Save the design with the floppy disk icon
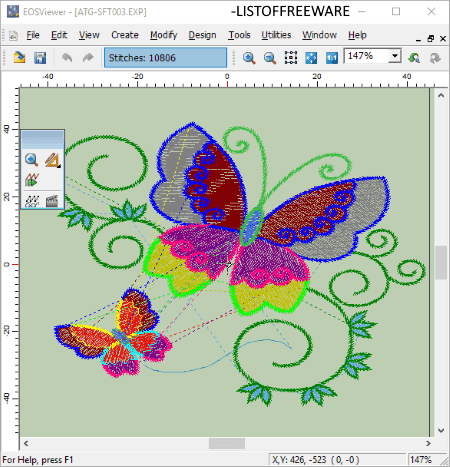 40,58
